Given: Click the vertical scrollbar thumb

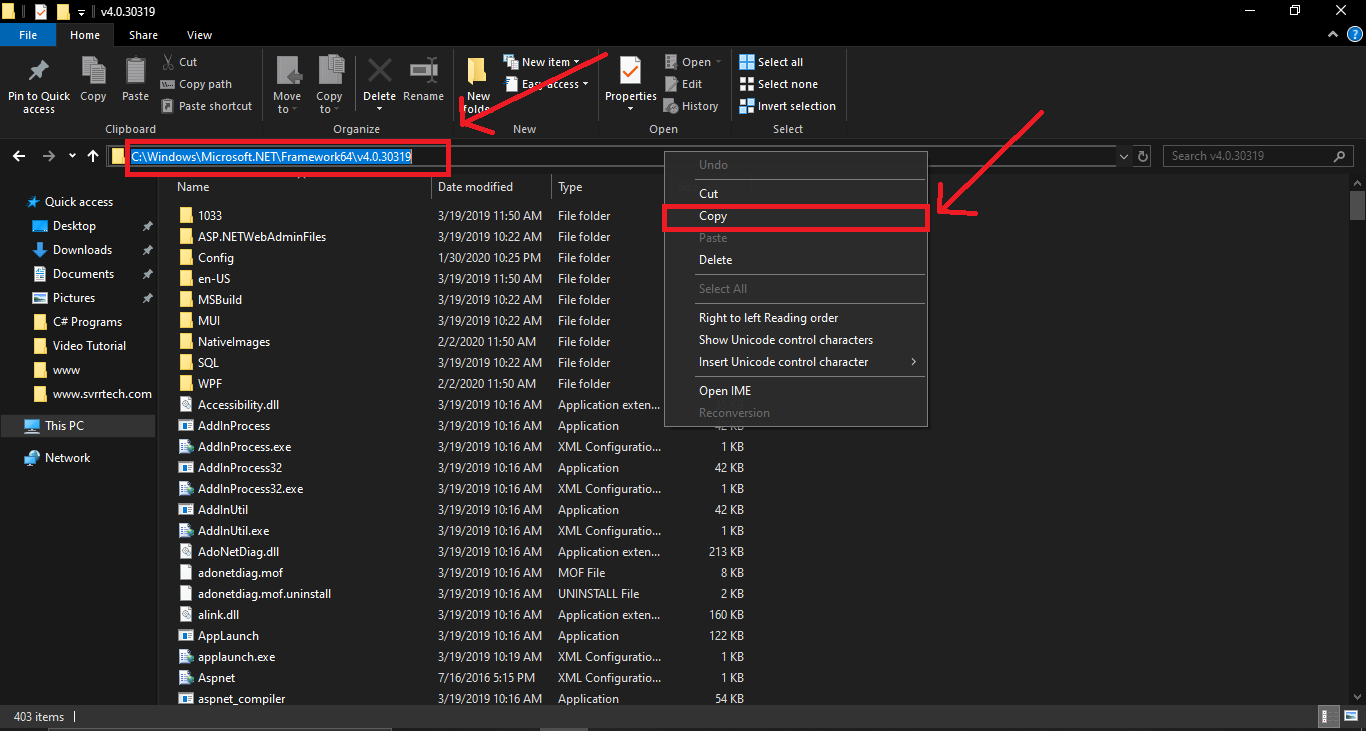Looking at the screenshot, I should click(x=1357, y=205).
